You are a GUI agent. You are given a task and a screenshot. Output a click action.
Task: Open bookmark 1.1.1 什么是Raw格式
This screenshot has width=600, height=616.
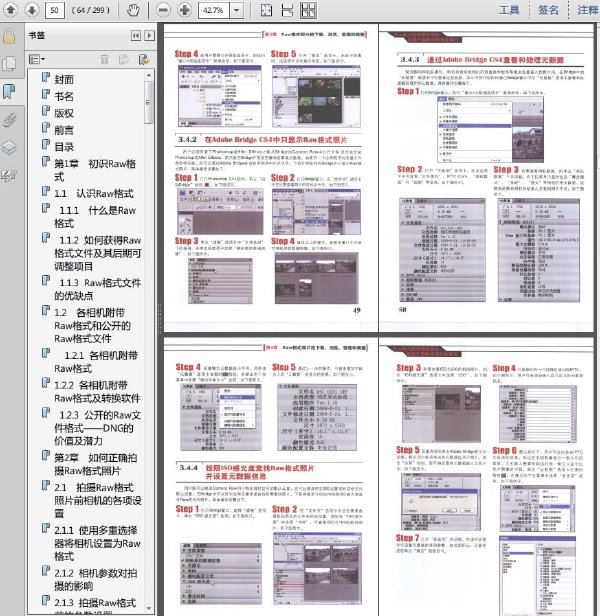pyautogui.click(x=95, y=217)
